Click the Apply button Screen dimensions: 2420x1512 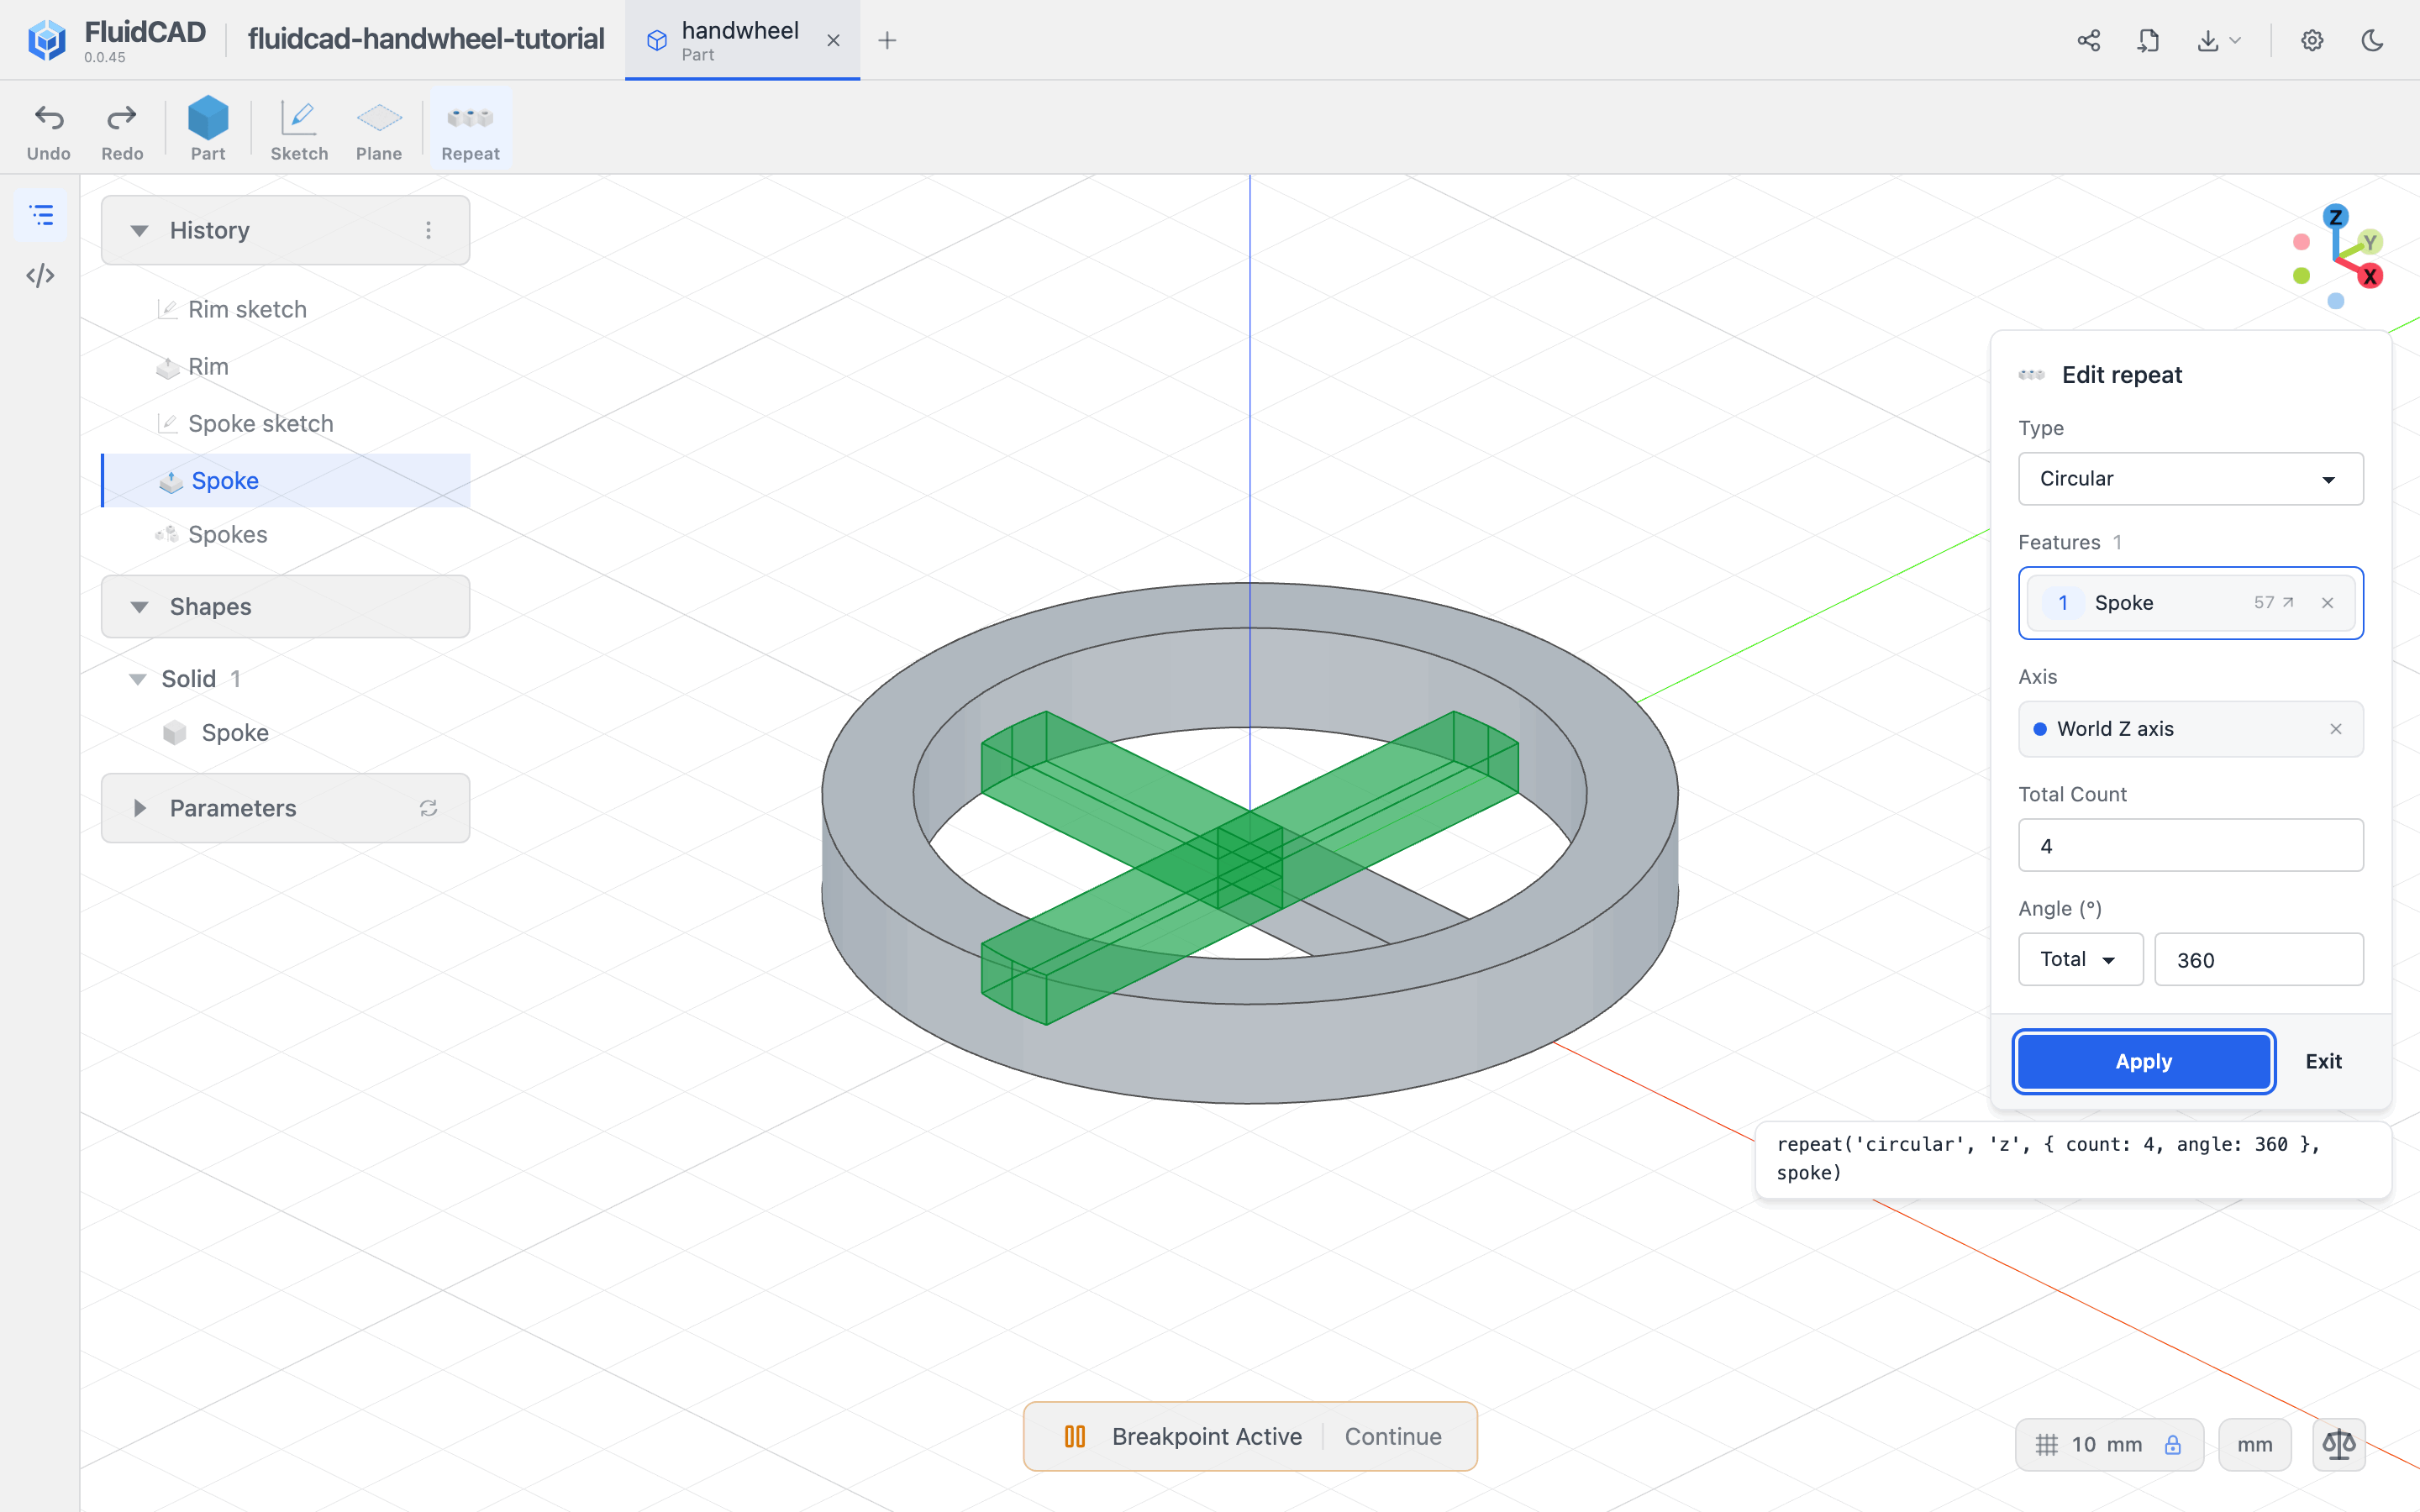2144,1061
